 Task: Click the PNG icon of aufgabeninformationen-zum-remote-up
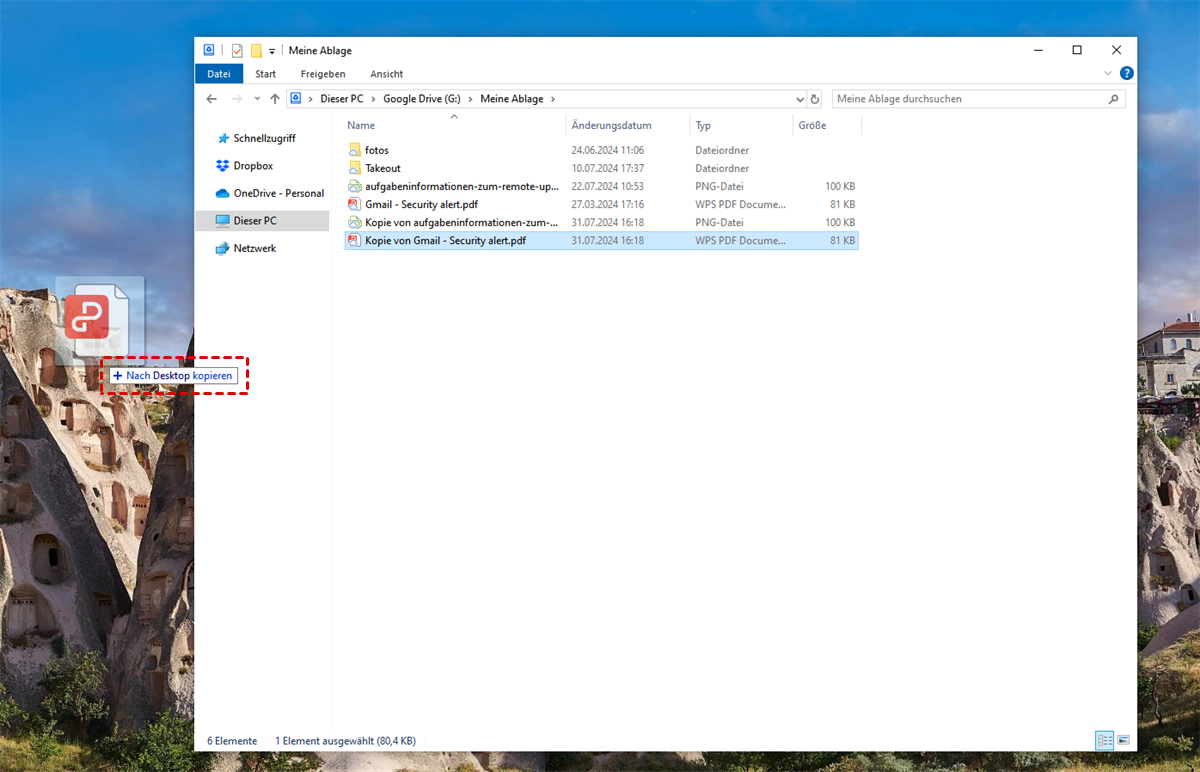[354, 186]
